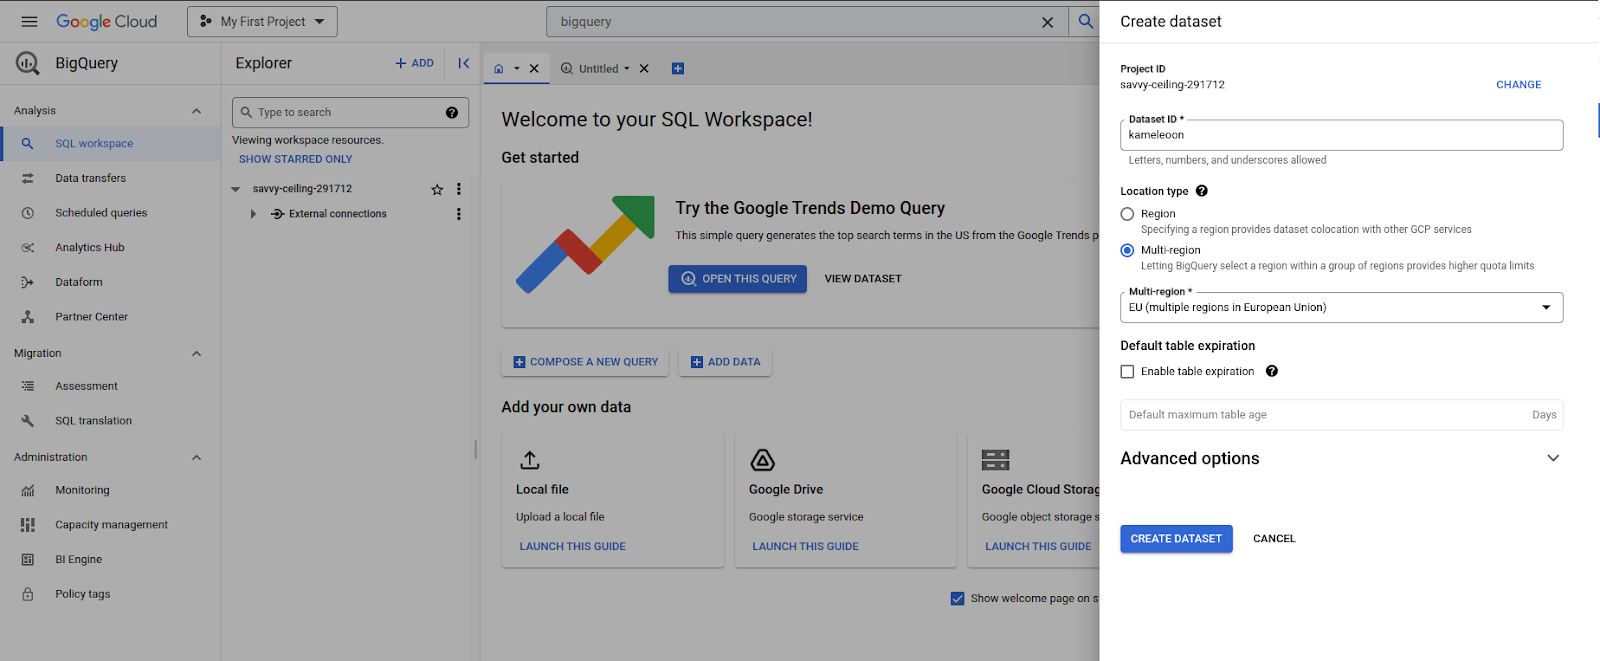Open Scheduled queries in sidebar

[101, 213]
